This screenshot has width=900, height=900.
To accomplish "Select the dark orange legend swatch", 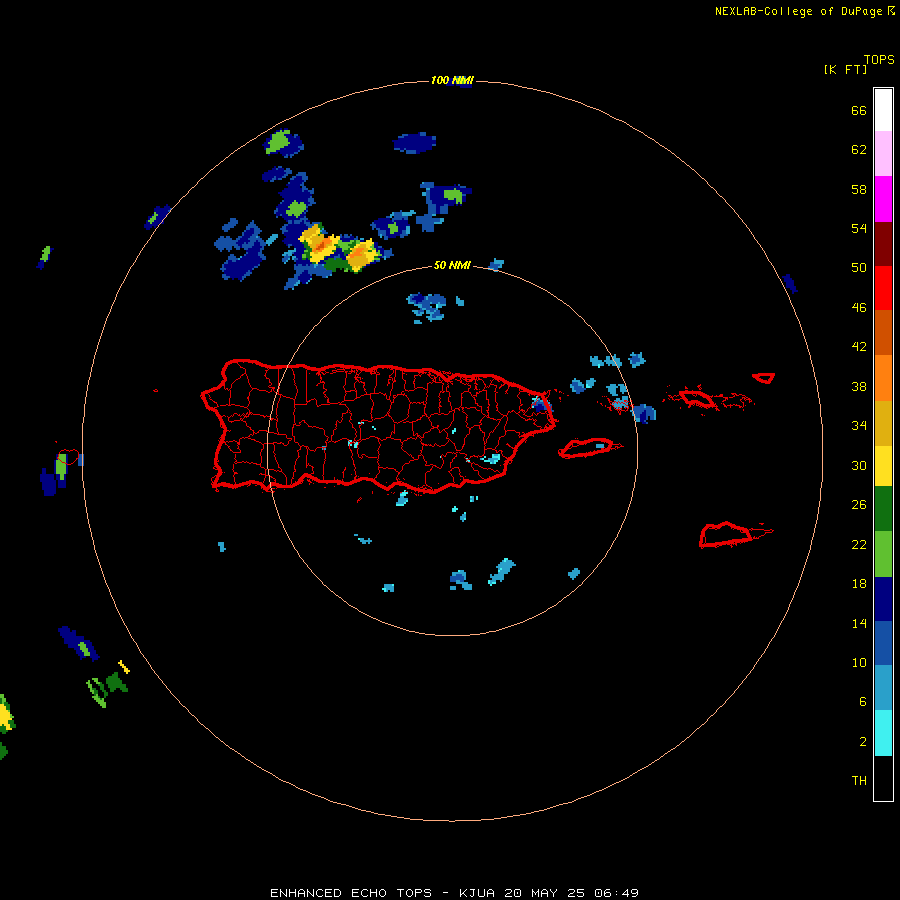I will coord(883,332).
